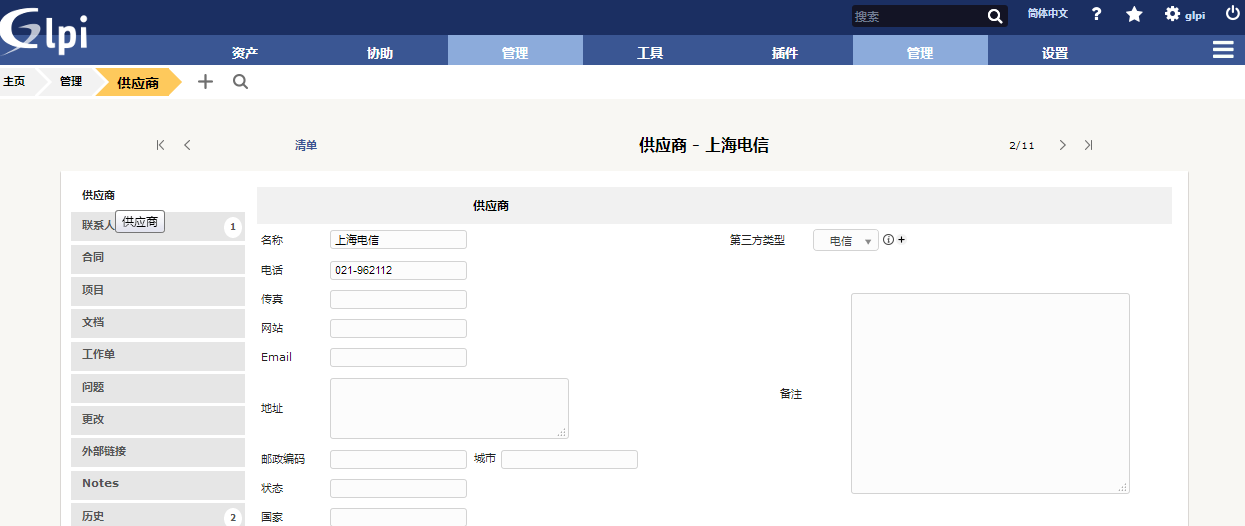Open the 清单 list link
The width and height of the screenshot is (1245, 526).
point(306,146)
